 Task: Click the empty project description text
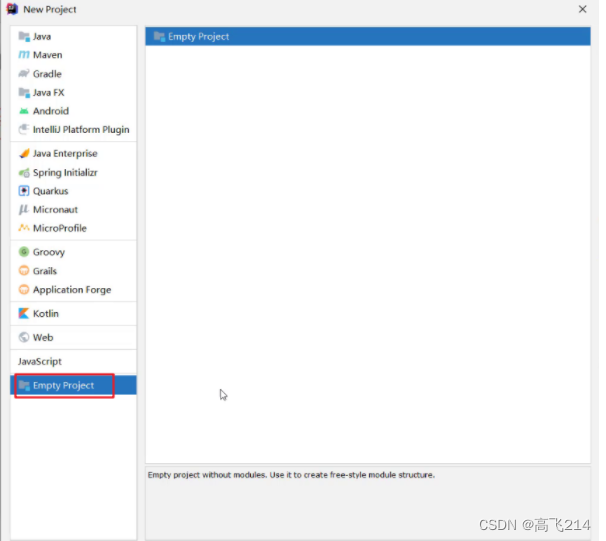click(x=291, y=475)
